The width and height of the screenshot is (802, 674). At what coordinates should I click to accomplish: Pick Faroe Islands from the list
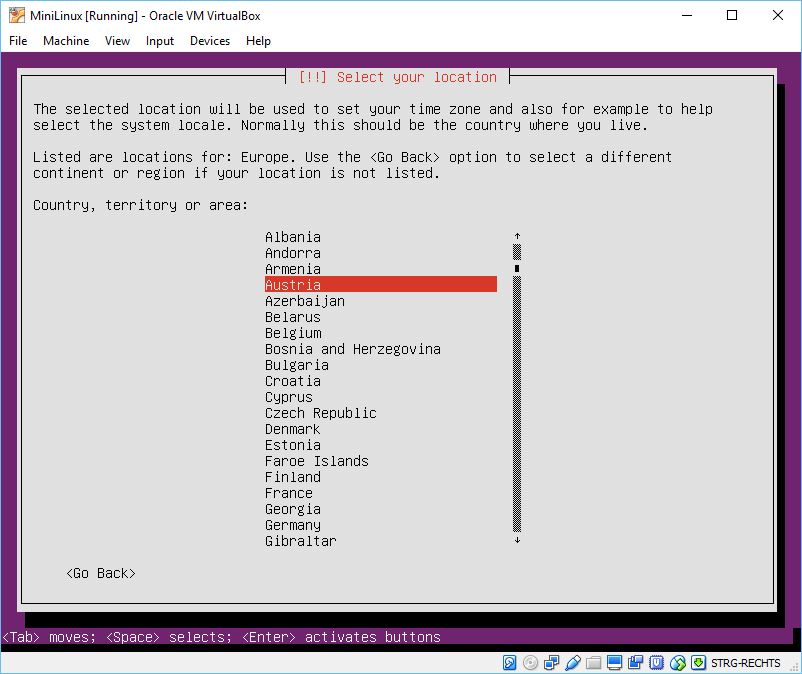pos(316,461)
